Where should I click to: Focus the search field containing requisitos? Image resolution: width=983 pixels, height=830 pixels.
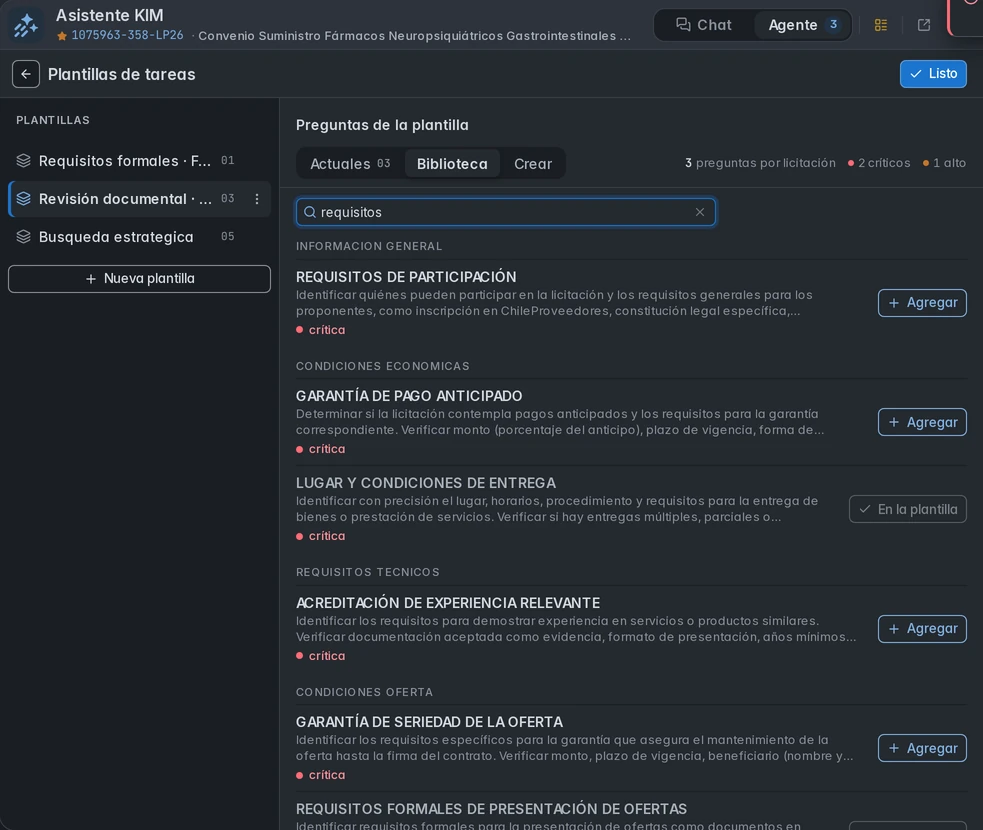[505, 212]
